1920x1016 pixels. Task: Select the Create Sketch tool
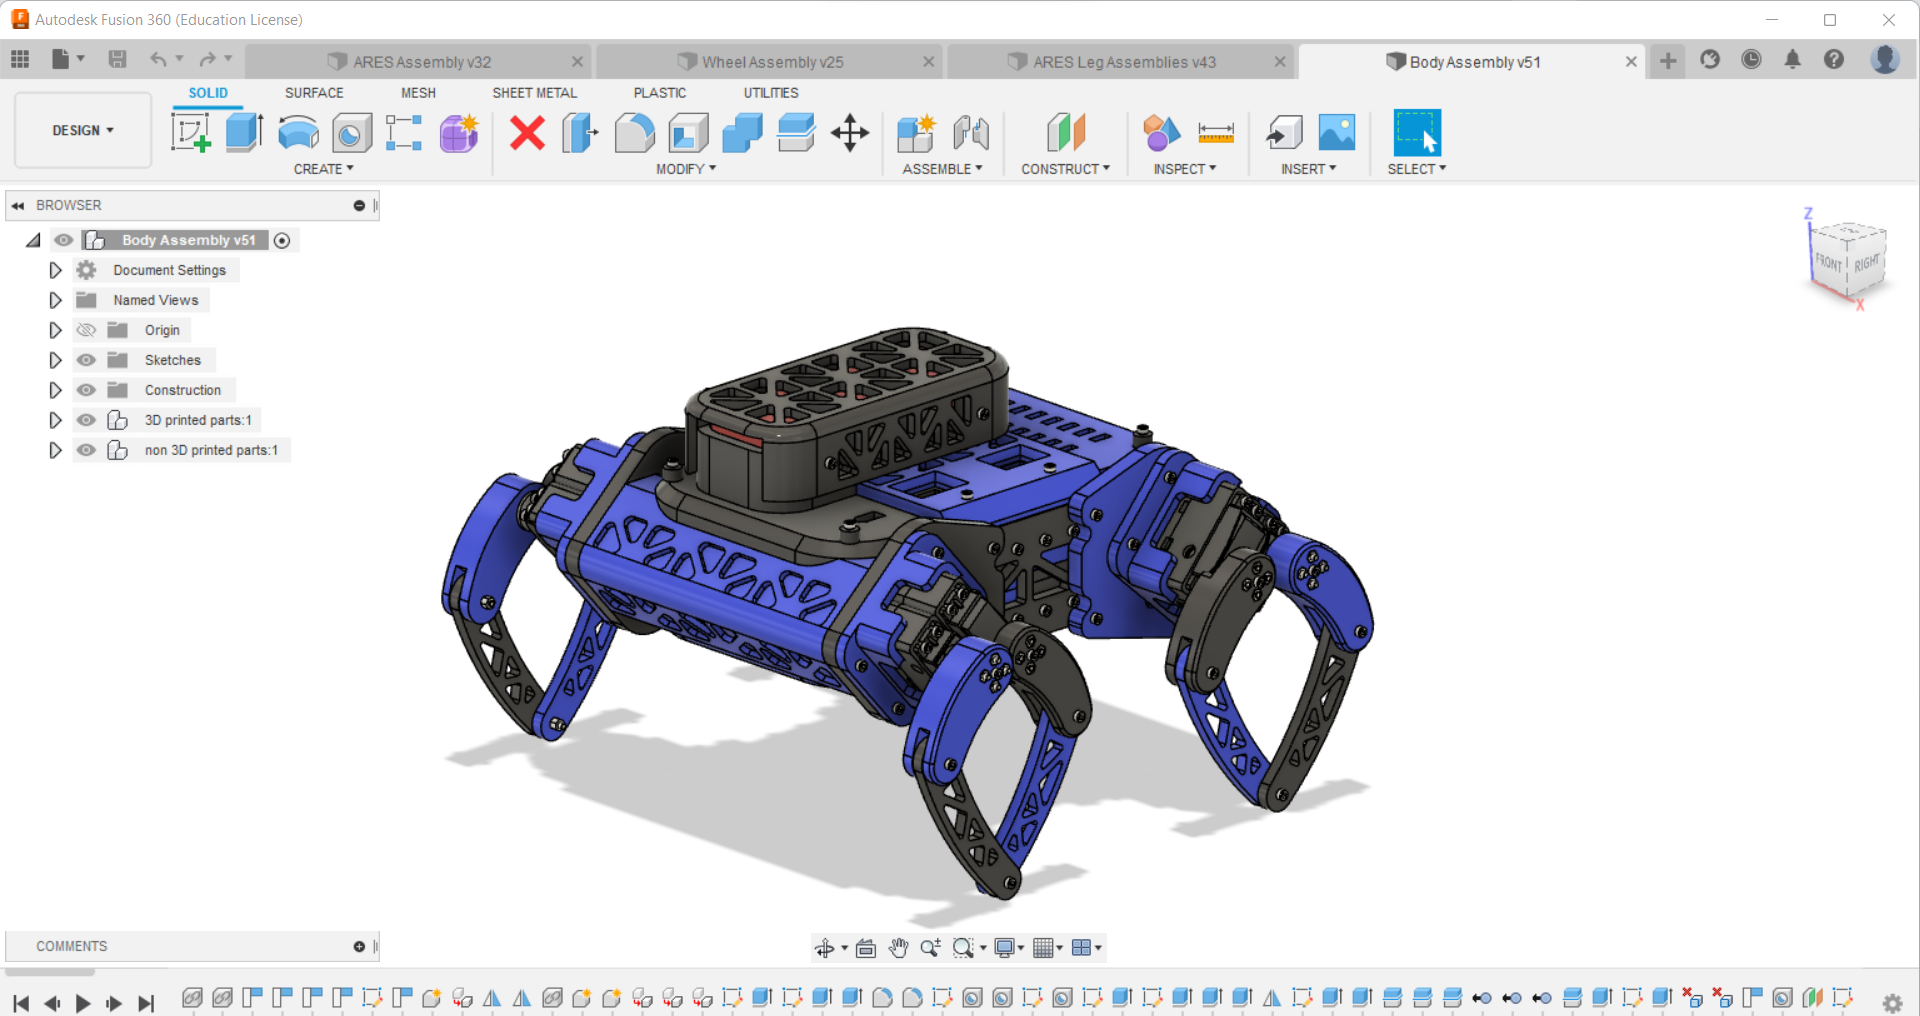190,132
